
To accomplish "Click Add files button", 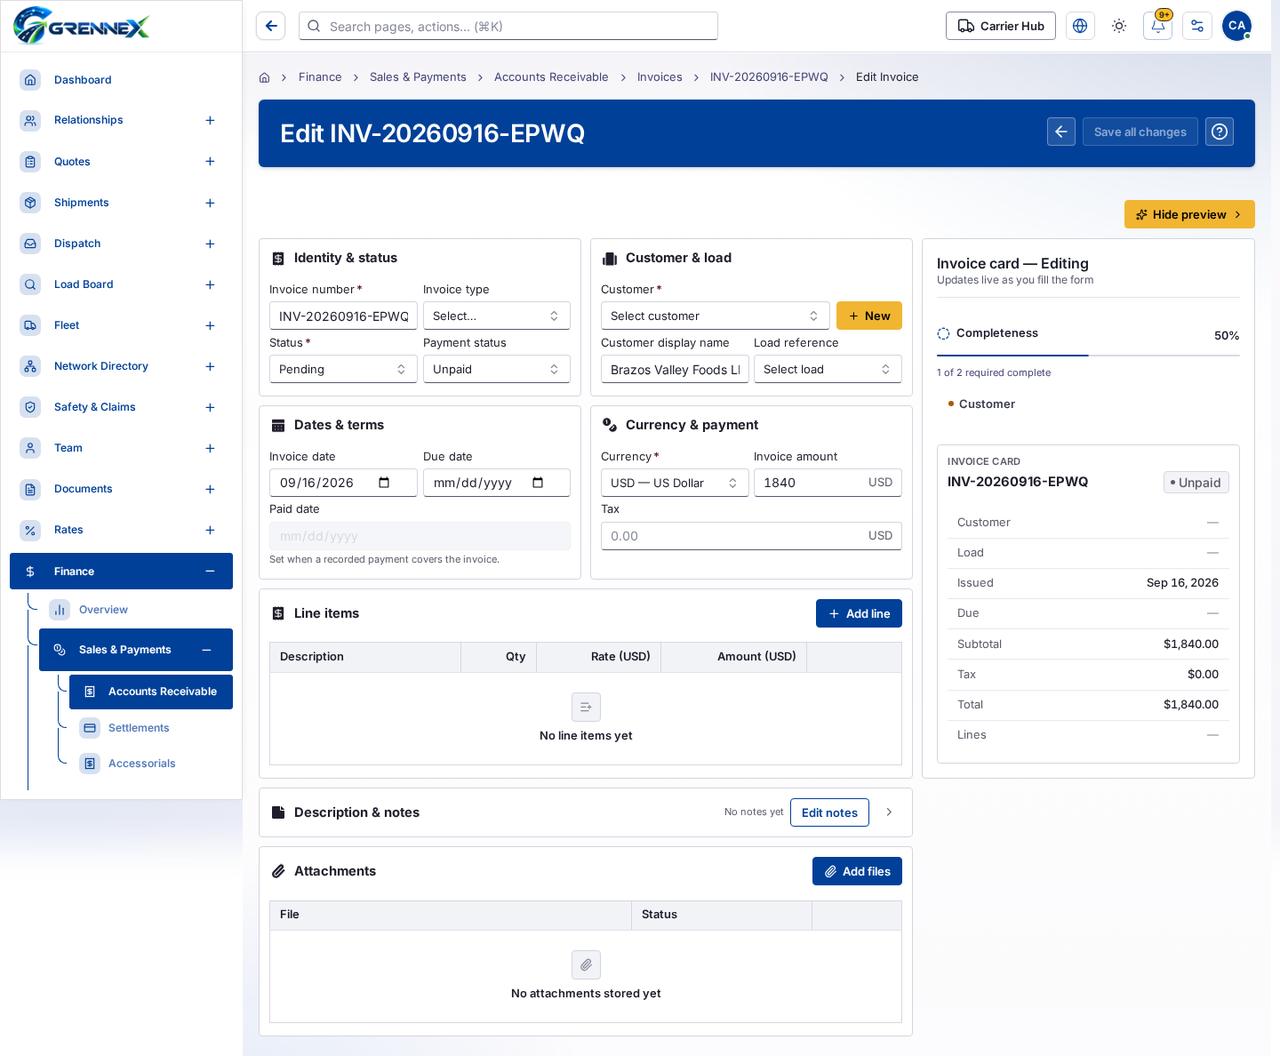I will coord(857,872).
